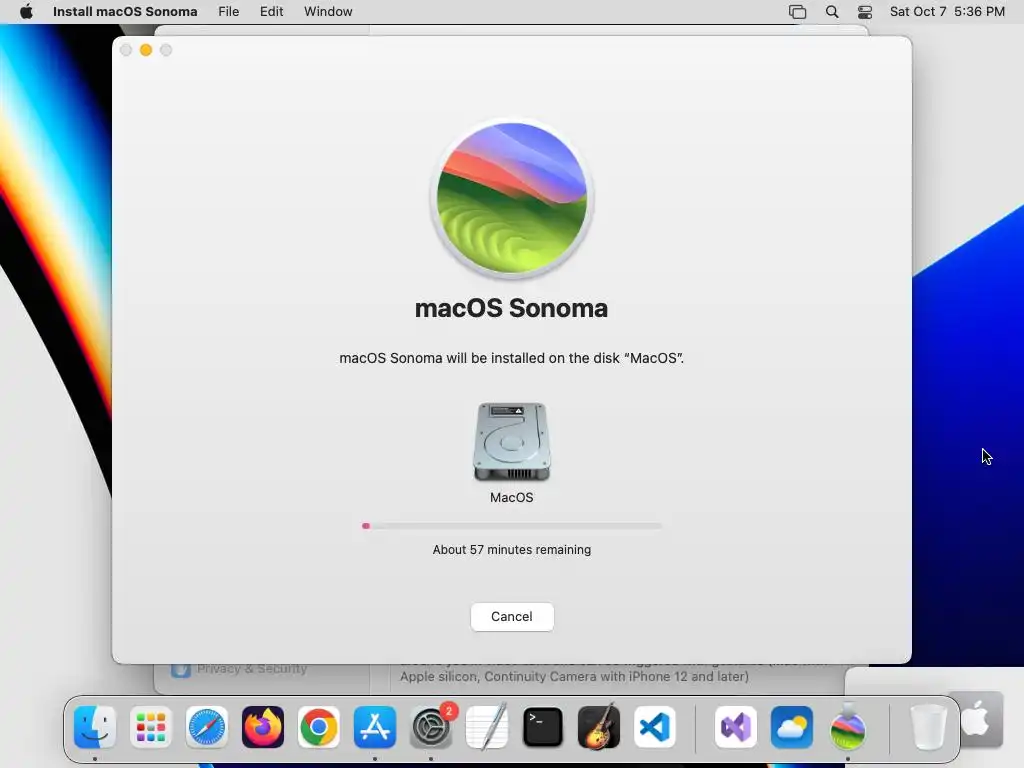Viewport: 1024px width, 768px height.
Task: Click the 'About 57 minutes remaining' text
Action: pos(512,550)
